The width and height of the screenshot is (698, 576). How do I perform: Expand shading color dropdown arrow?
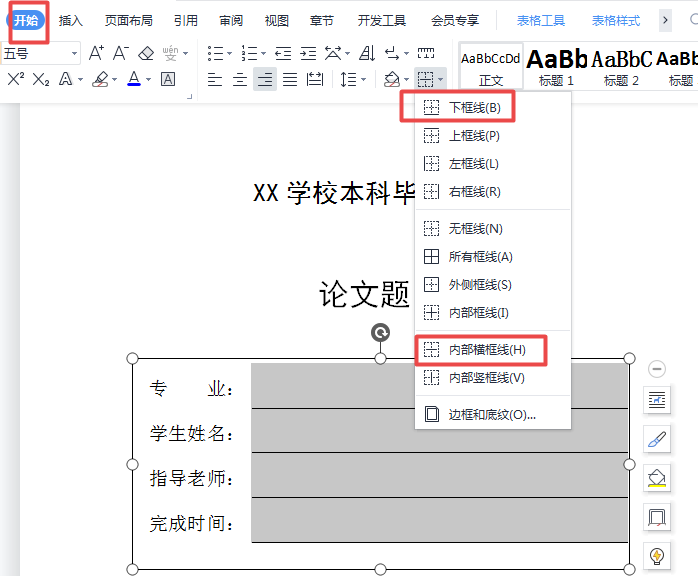point(406,80)
